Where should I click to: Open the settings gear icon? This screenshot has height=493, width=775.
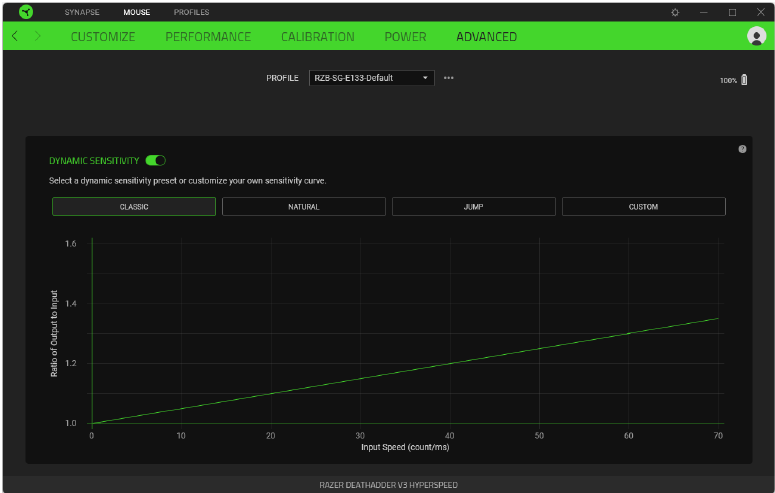tap(675, 12)
